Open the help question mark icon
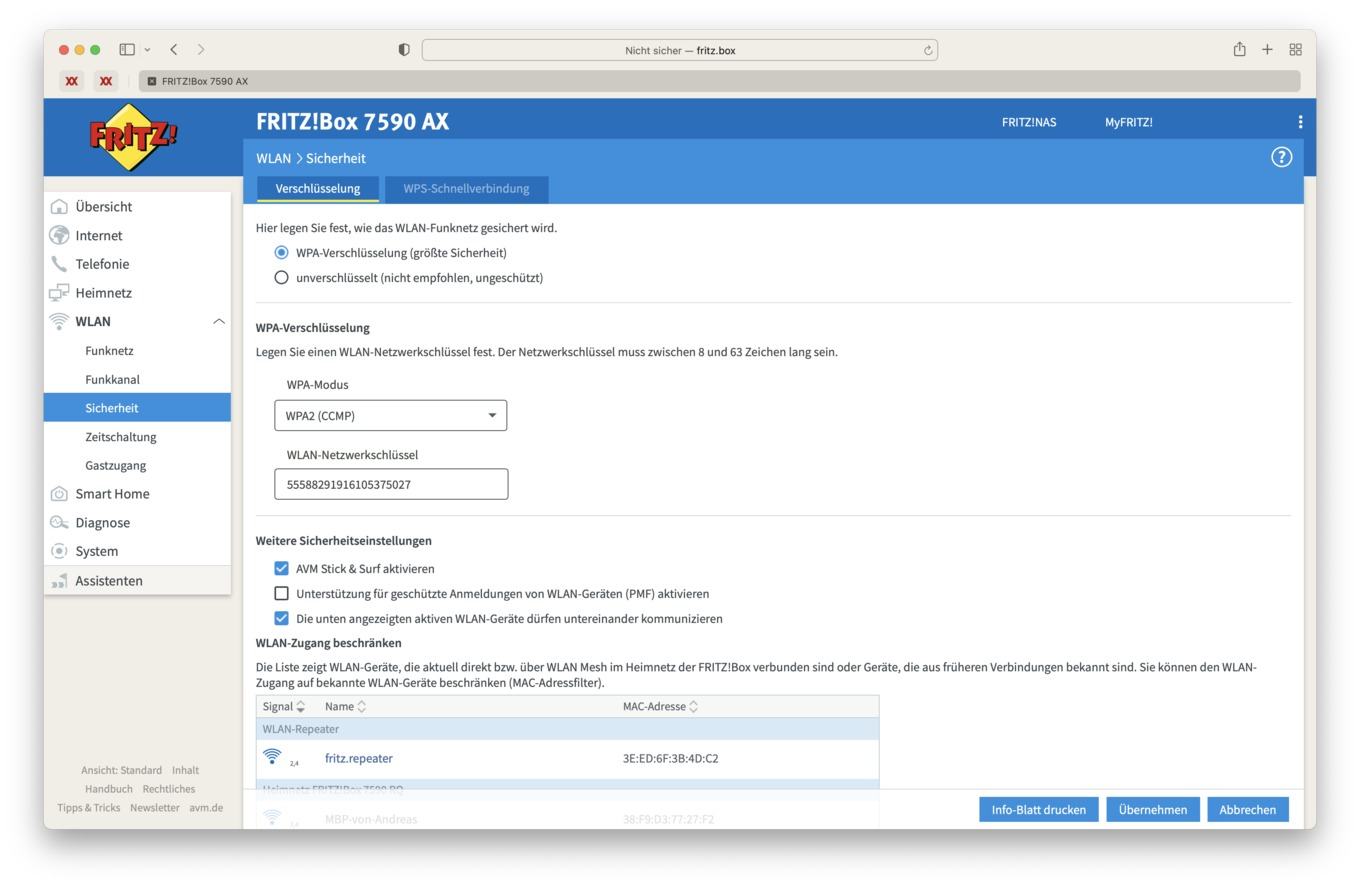Image resolution: width=1360 pixels, height=887 pixels. click(x=1281, y=157)
